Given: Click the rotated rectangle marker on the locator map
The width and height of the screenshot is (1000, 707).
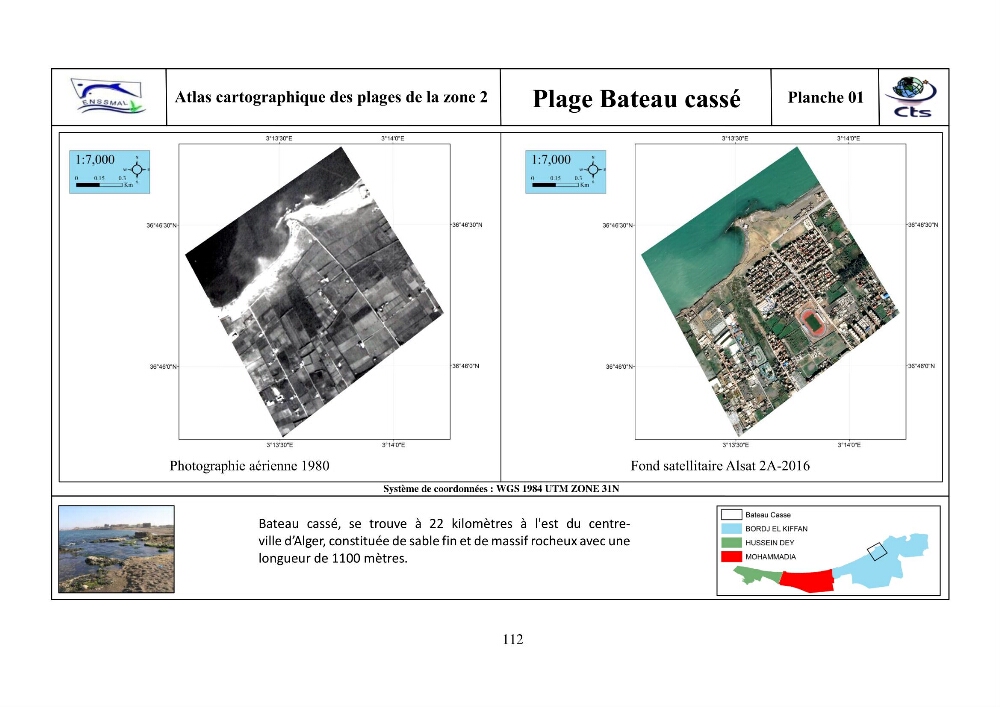Looking at the screenshot, I should tap(877, 551).
